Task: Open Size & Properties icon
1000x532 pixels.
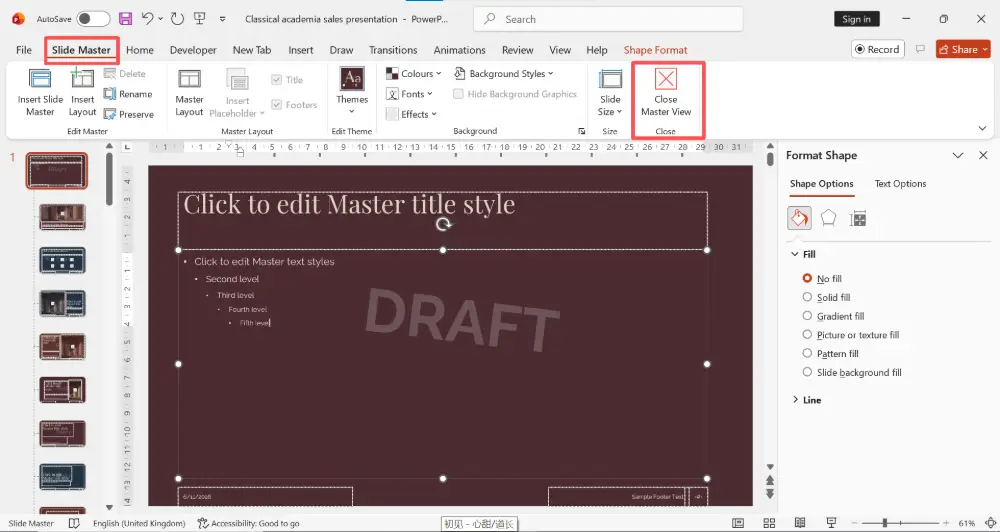Action: pos(858,218)
